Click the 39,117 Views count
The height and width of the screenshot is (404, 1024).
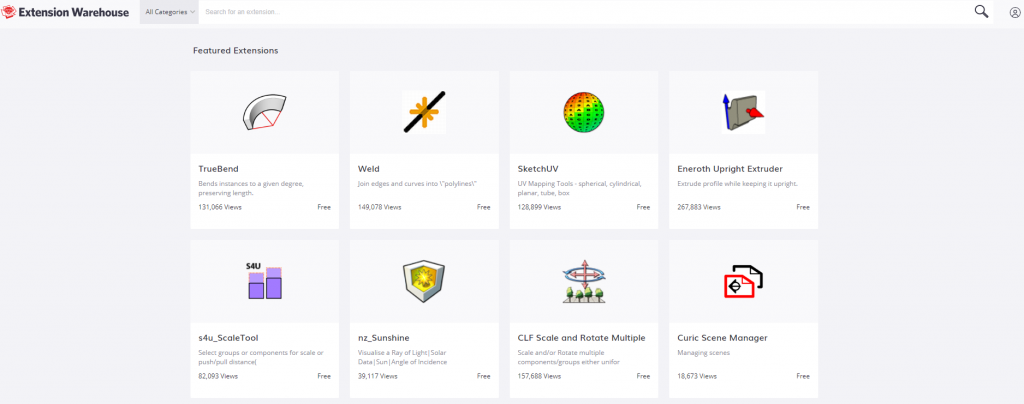[x=377, y=376]
